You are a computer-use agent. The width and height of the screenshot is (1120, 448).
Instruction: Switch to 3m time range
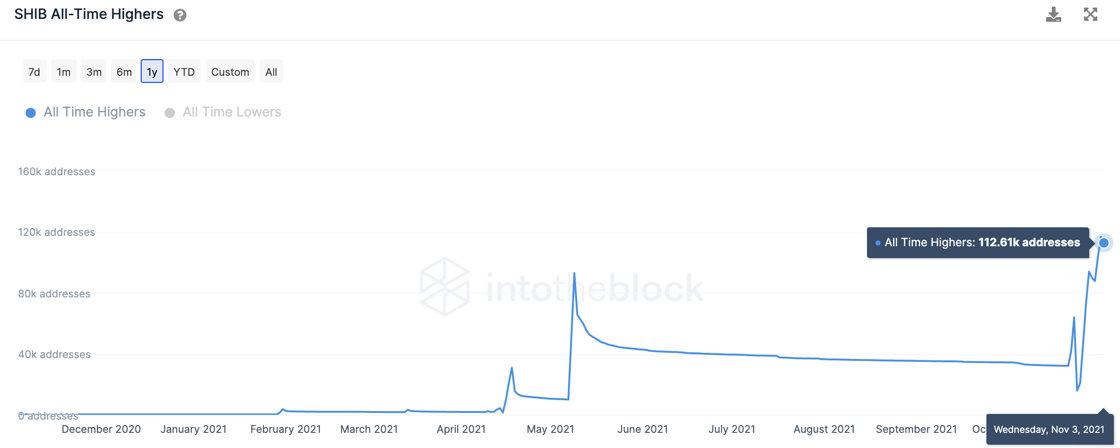point(93,72)
